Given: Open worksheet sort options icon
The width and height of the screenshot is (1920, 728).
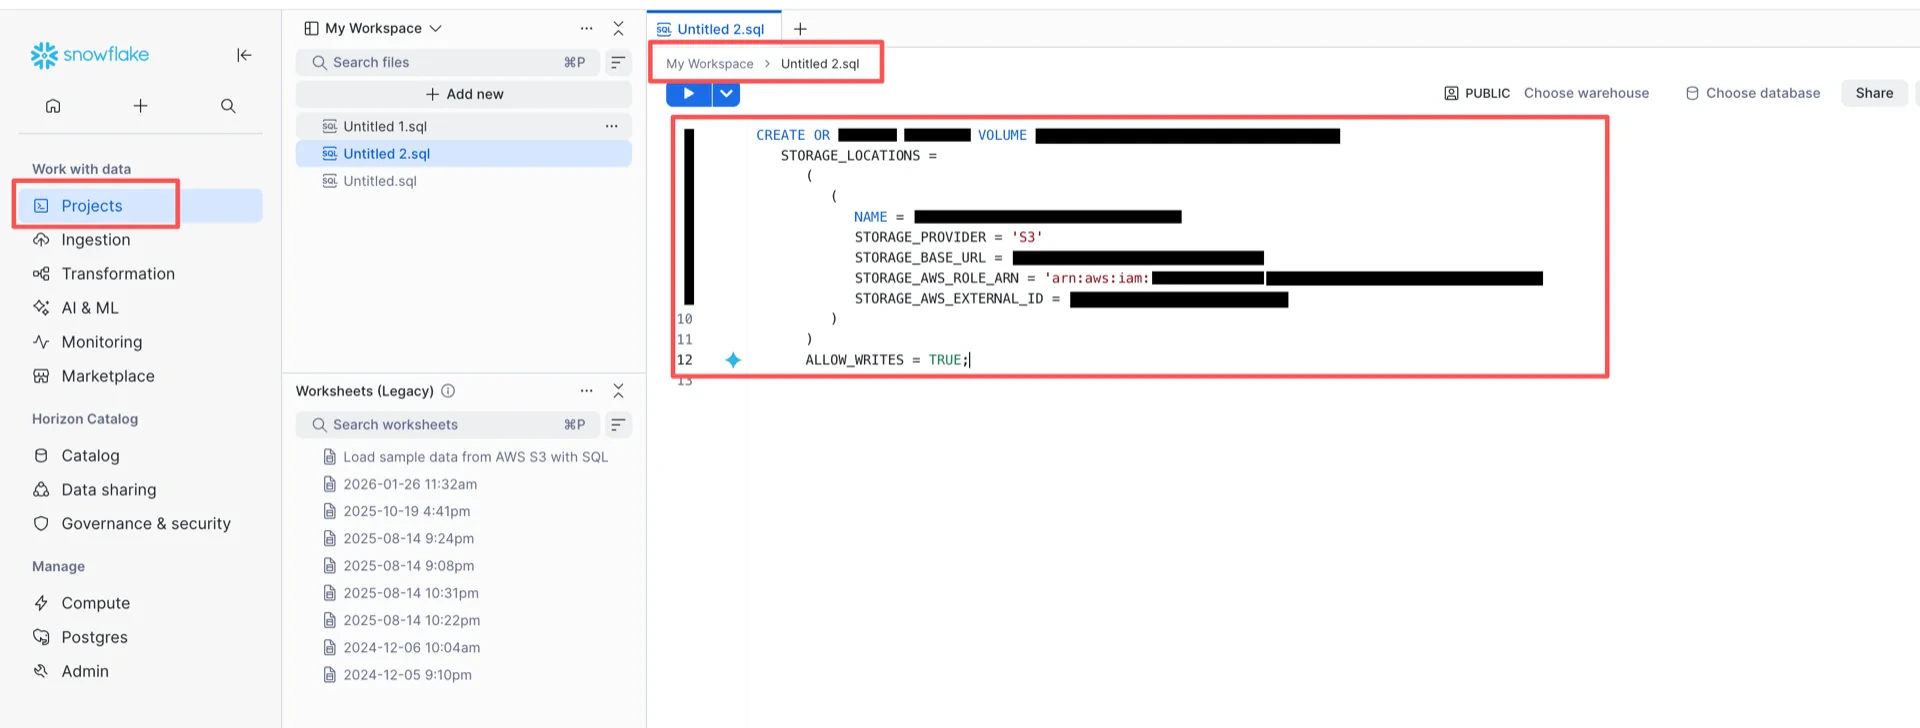Looking at the screenshot, I should [x=618, y=425].
